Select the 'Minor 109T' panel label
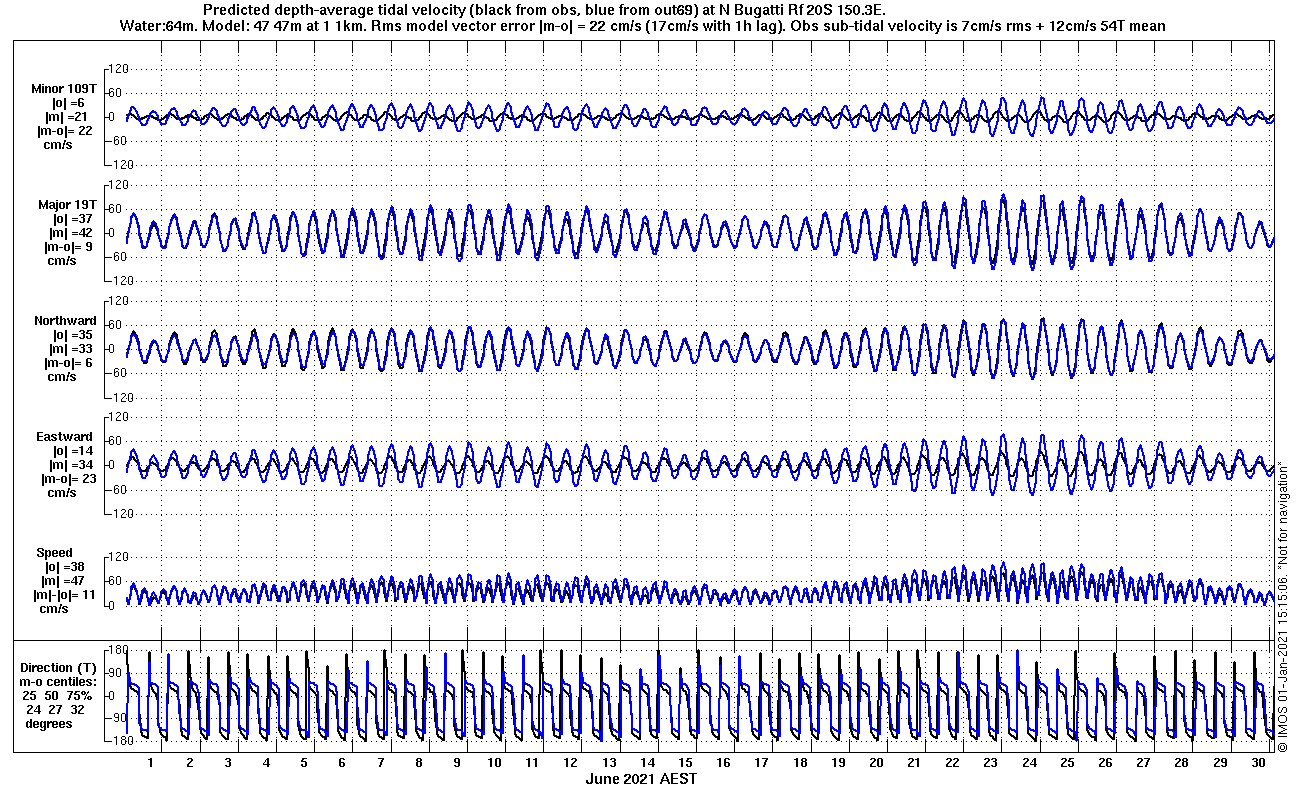The height and width of the screenshot is (800, 1300). pos(63,88)
